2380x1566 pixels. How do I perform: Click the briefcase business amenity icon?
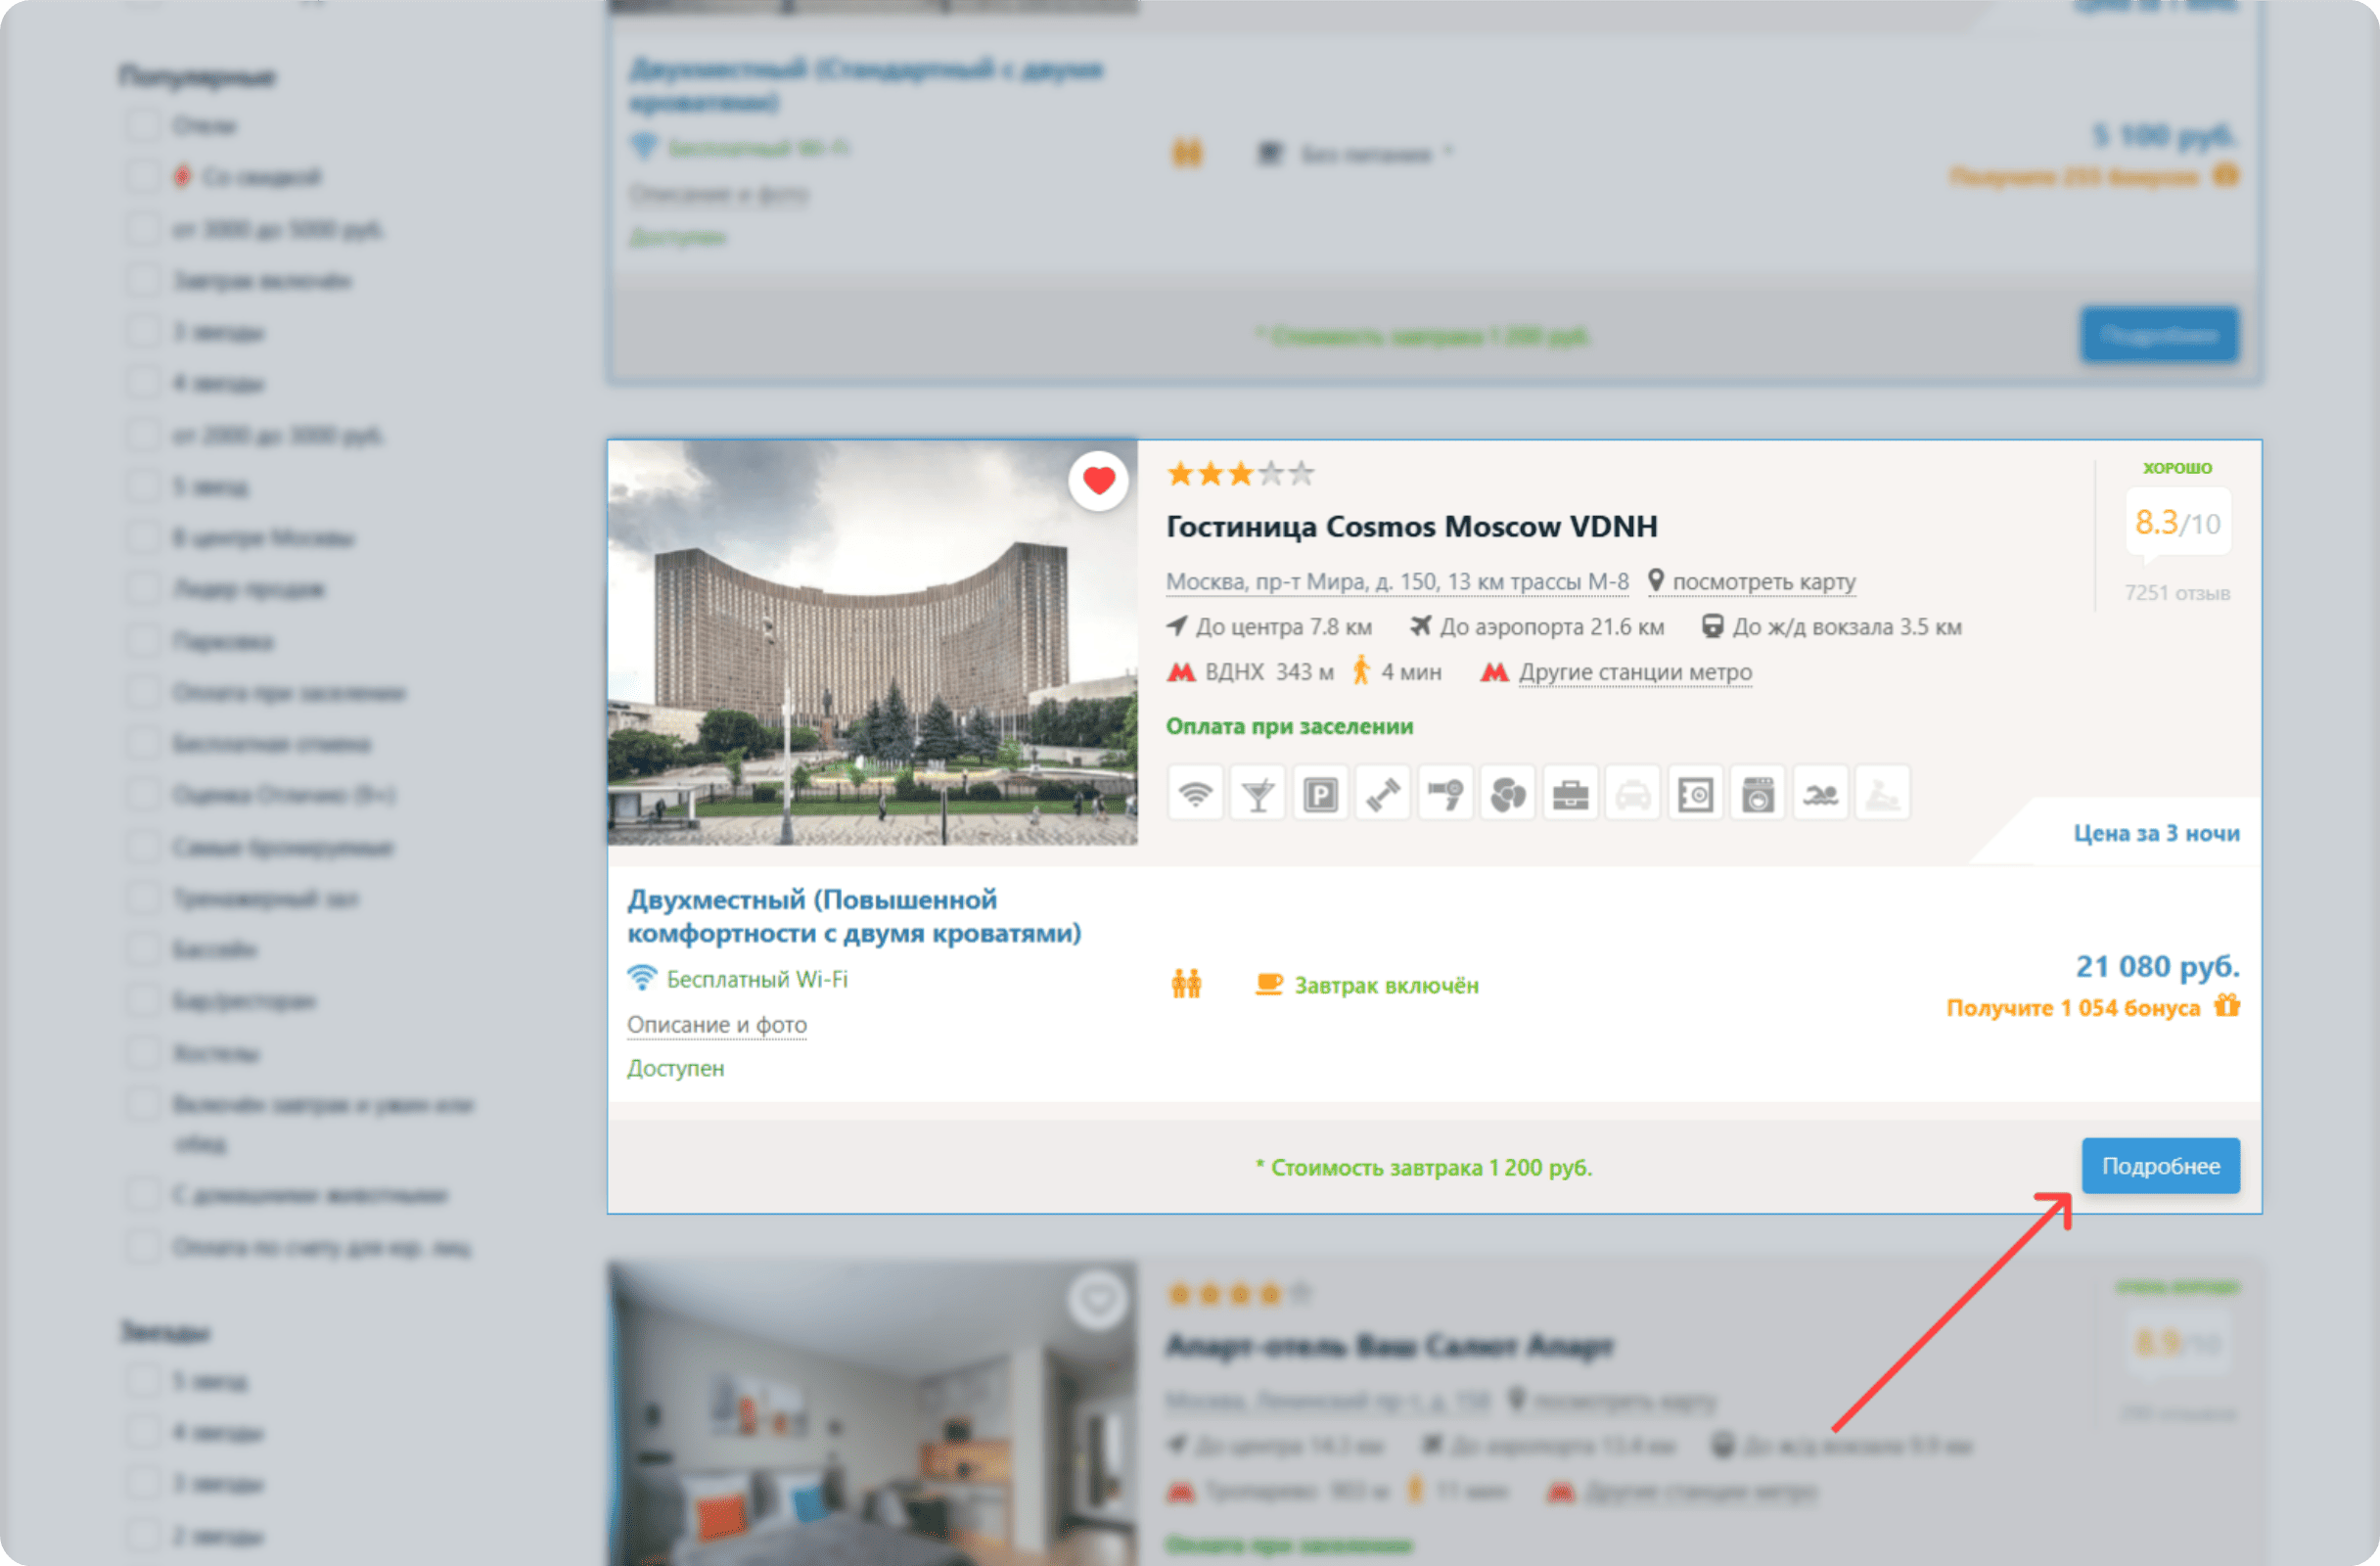tap(1570, 795)
